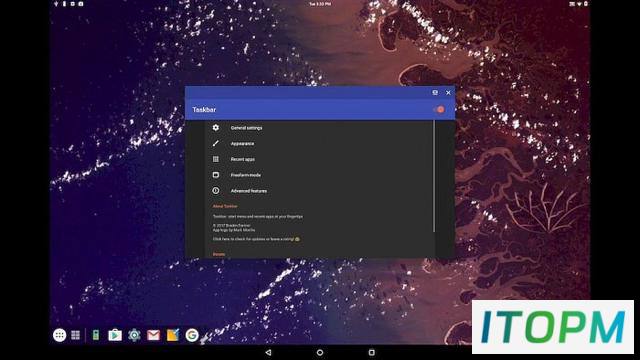Tap the Android Back navigation button
Screen dimensions: 640x360
click(x=268, y=352)
